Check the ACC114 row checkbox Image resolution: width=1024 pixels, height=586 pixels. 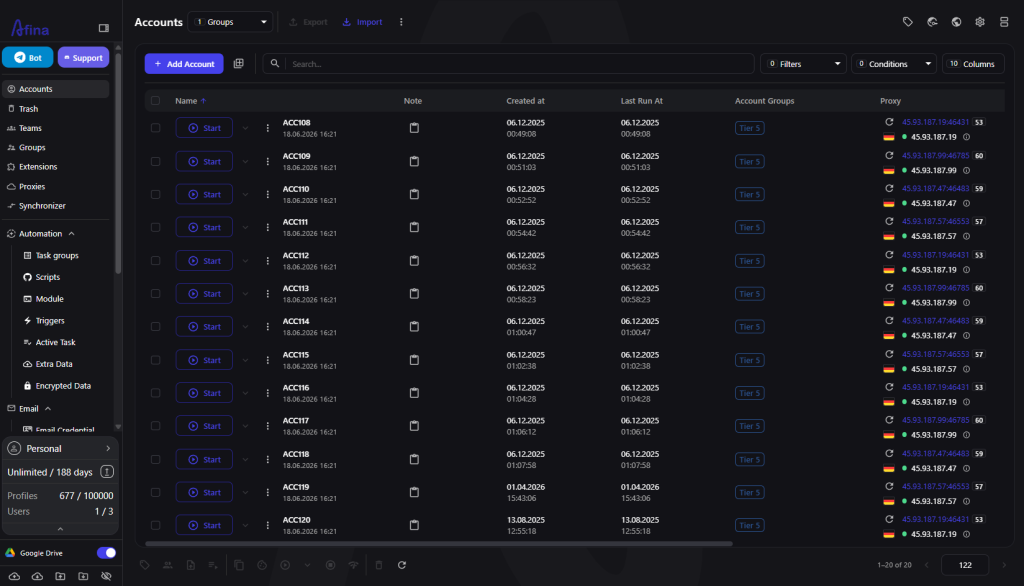click(155, 327)
